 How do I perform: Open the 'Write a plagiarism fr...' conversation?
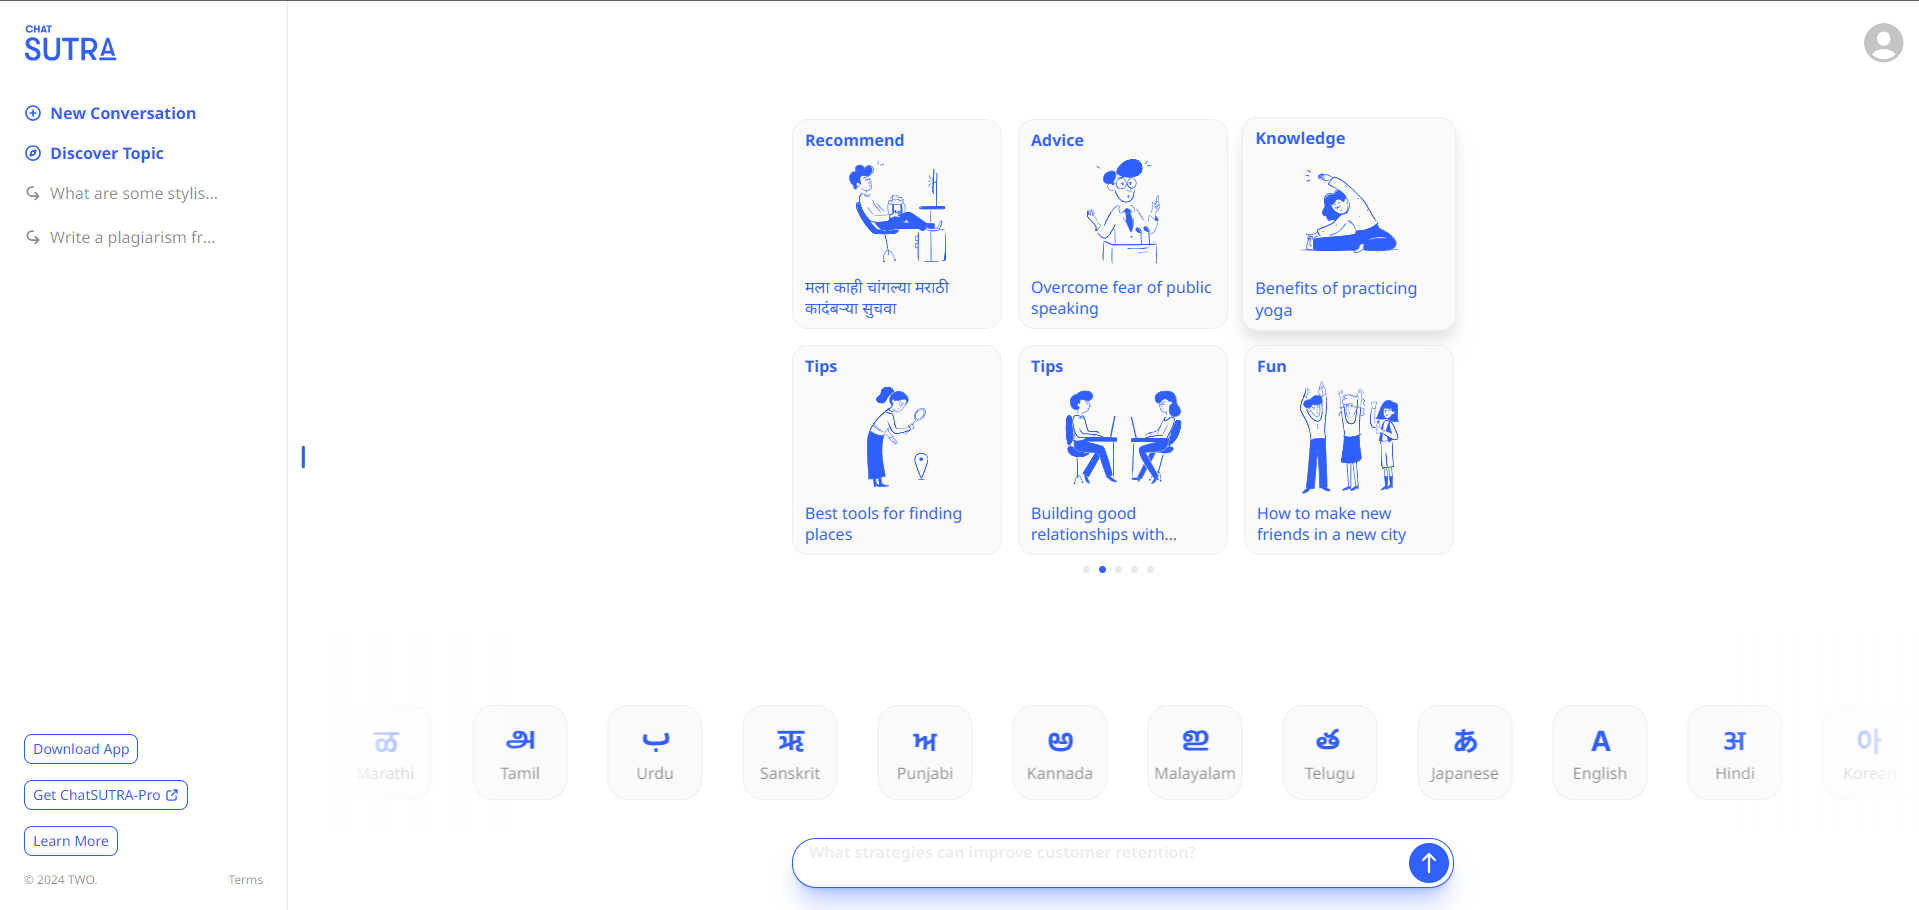[x=132, y=237]
